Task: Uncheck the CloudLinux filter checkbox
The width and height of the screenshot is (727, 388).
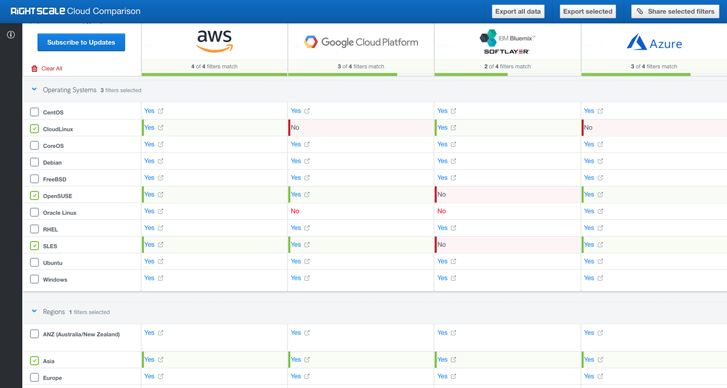Action: click(x=34, y=128)
